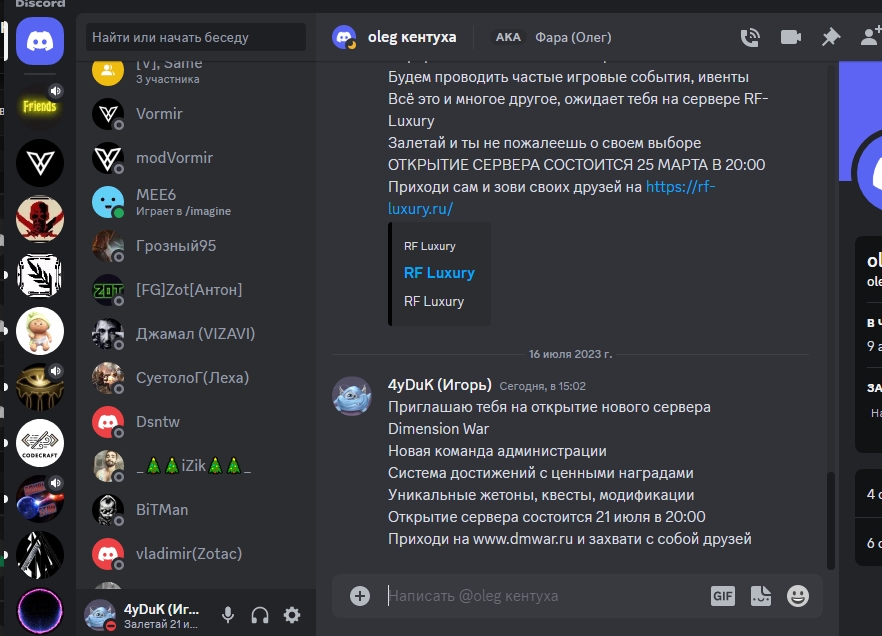Image resolution: width=882 pixels, height=636 pixels.
Task: Open conversation with Vormir
Action: (x=196, y=114)
